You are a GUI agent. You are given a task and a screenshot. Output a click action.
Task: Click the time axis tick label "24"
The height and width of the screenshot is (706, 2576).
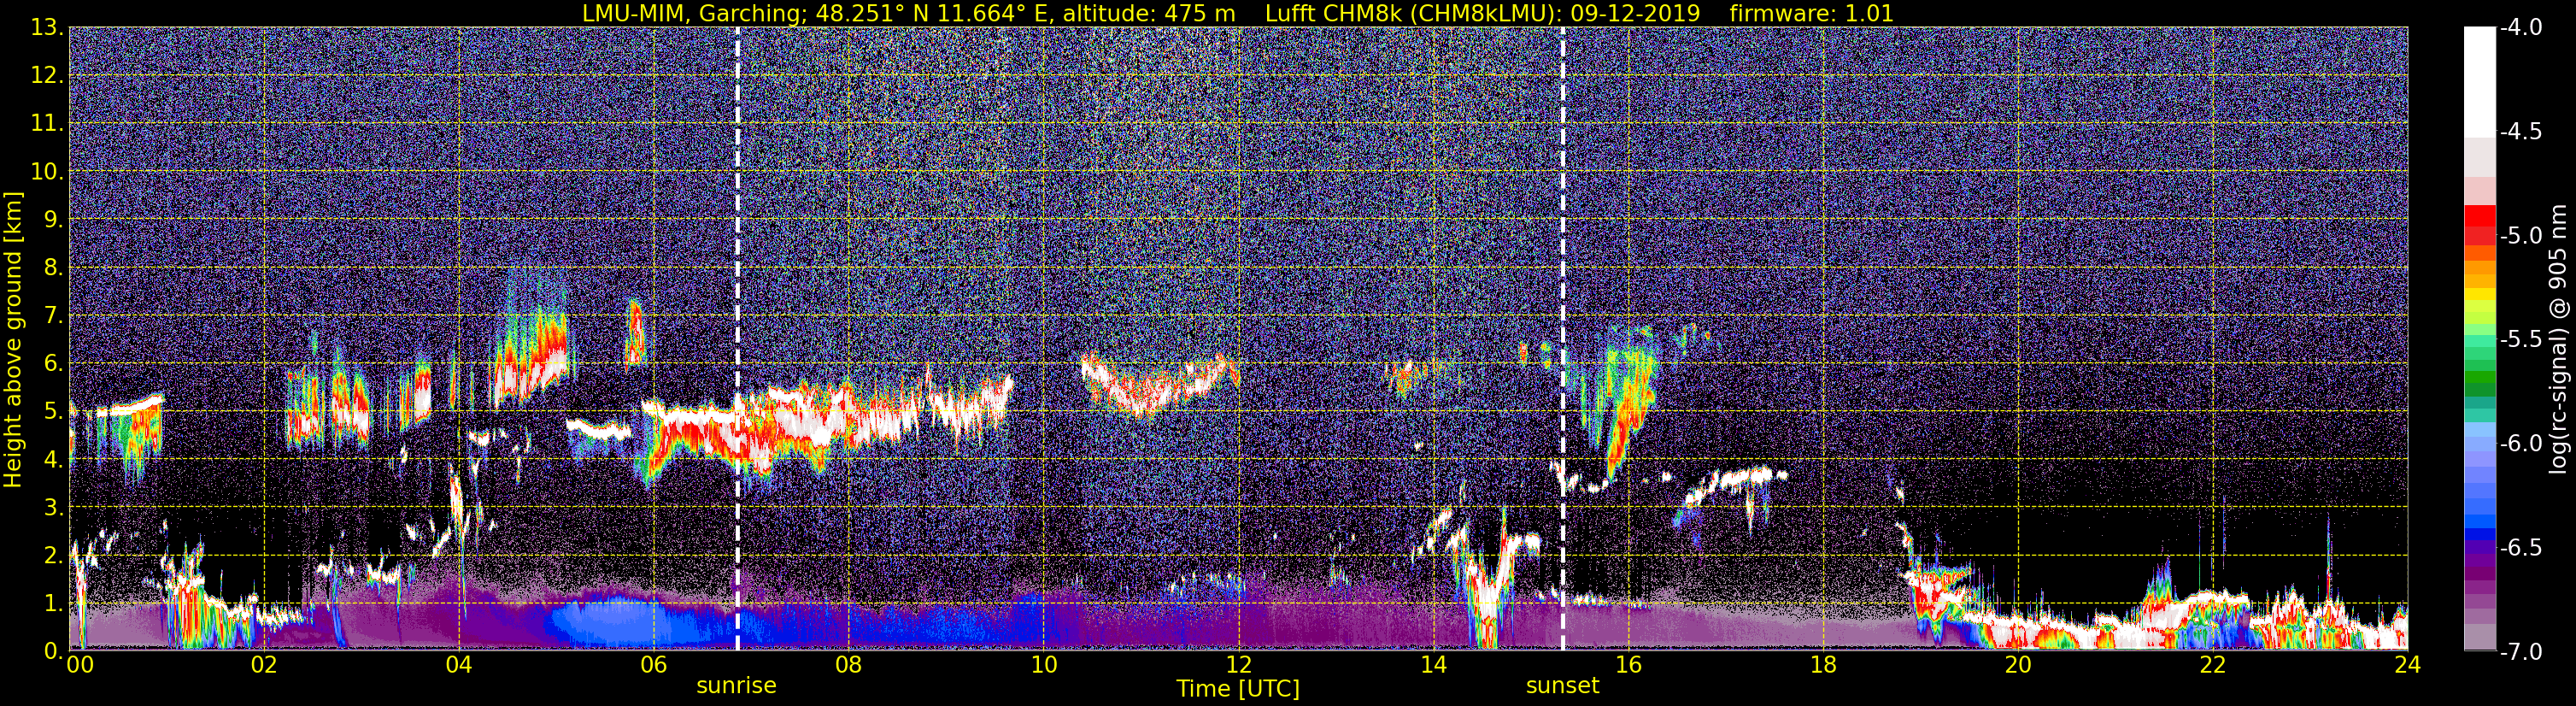(x=2407, y=665)
